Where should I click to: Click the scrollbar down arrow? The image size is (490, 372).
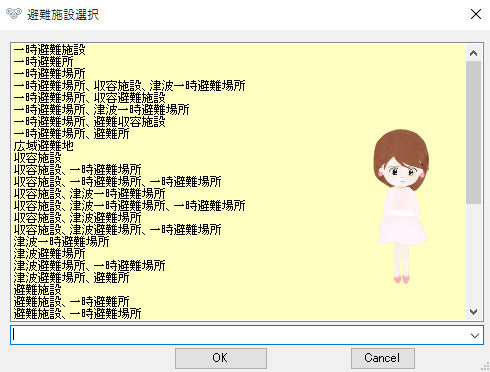(473, 312)
